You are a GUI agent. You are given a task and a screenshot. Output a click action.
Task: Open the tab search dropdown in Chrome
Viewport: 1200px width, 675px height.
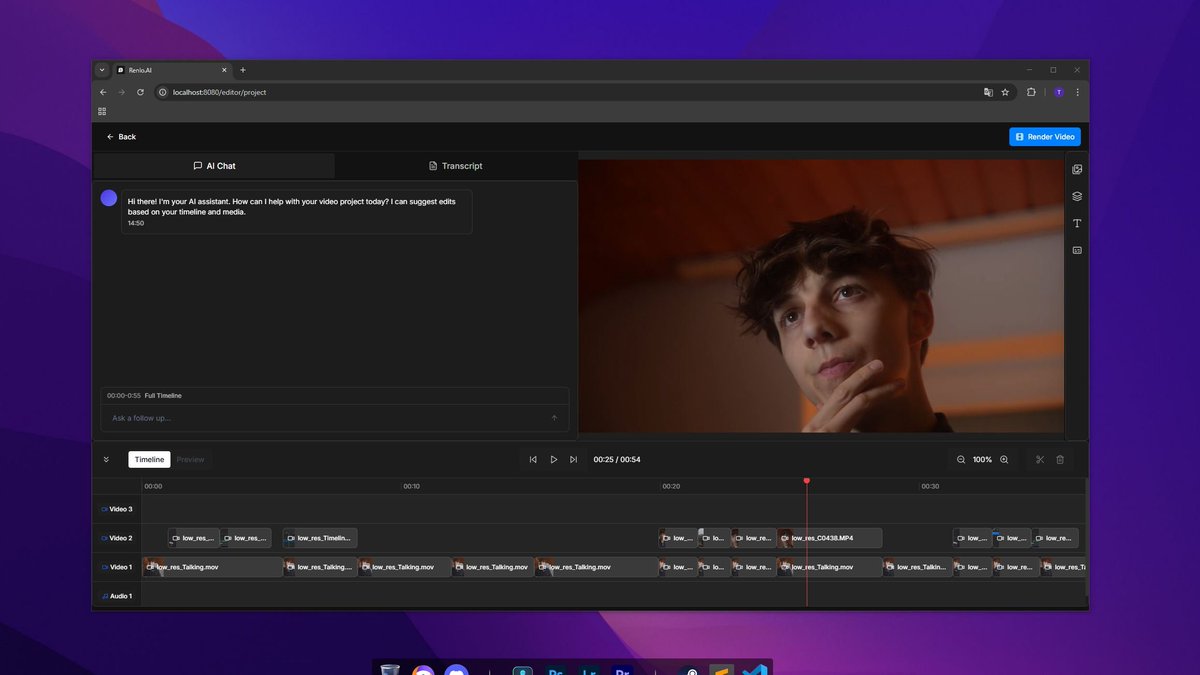(102, 70)
